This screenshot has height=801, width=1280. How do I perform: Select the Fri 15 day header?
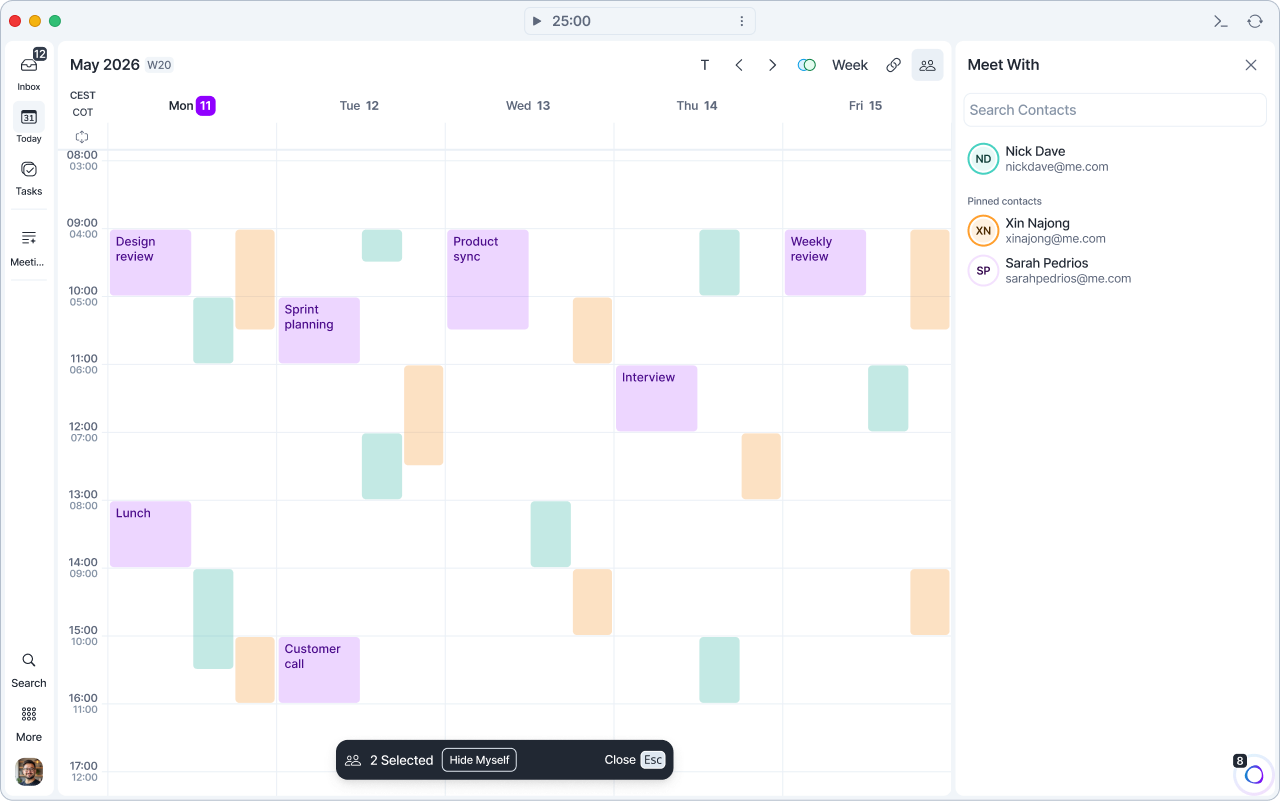coord(866,106)
